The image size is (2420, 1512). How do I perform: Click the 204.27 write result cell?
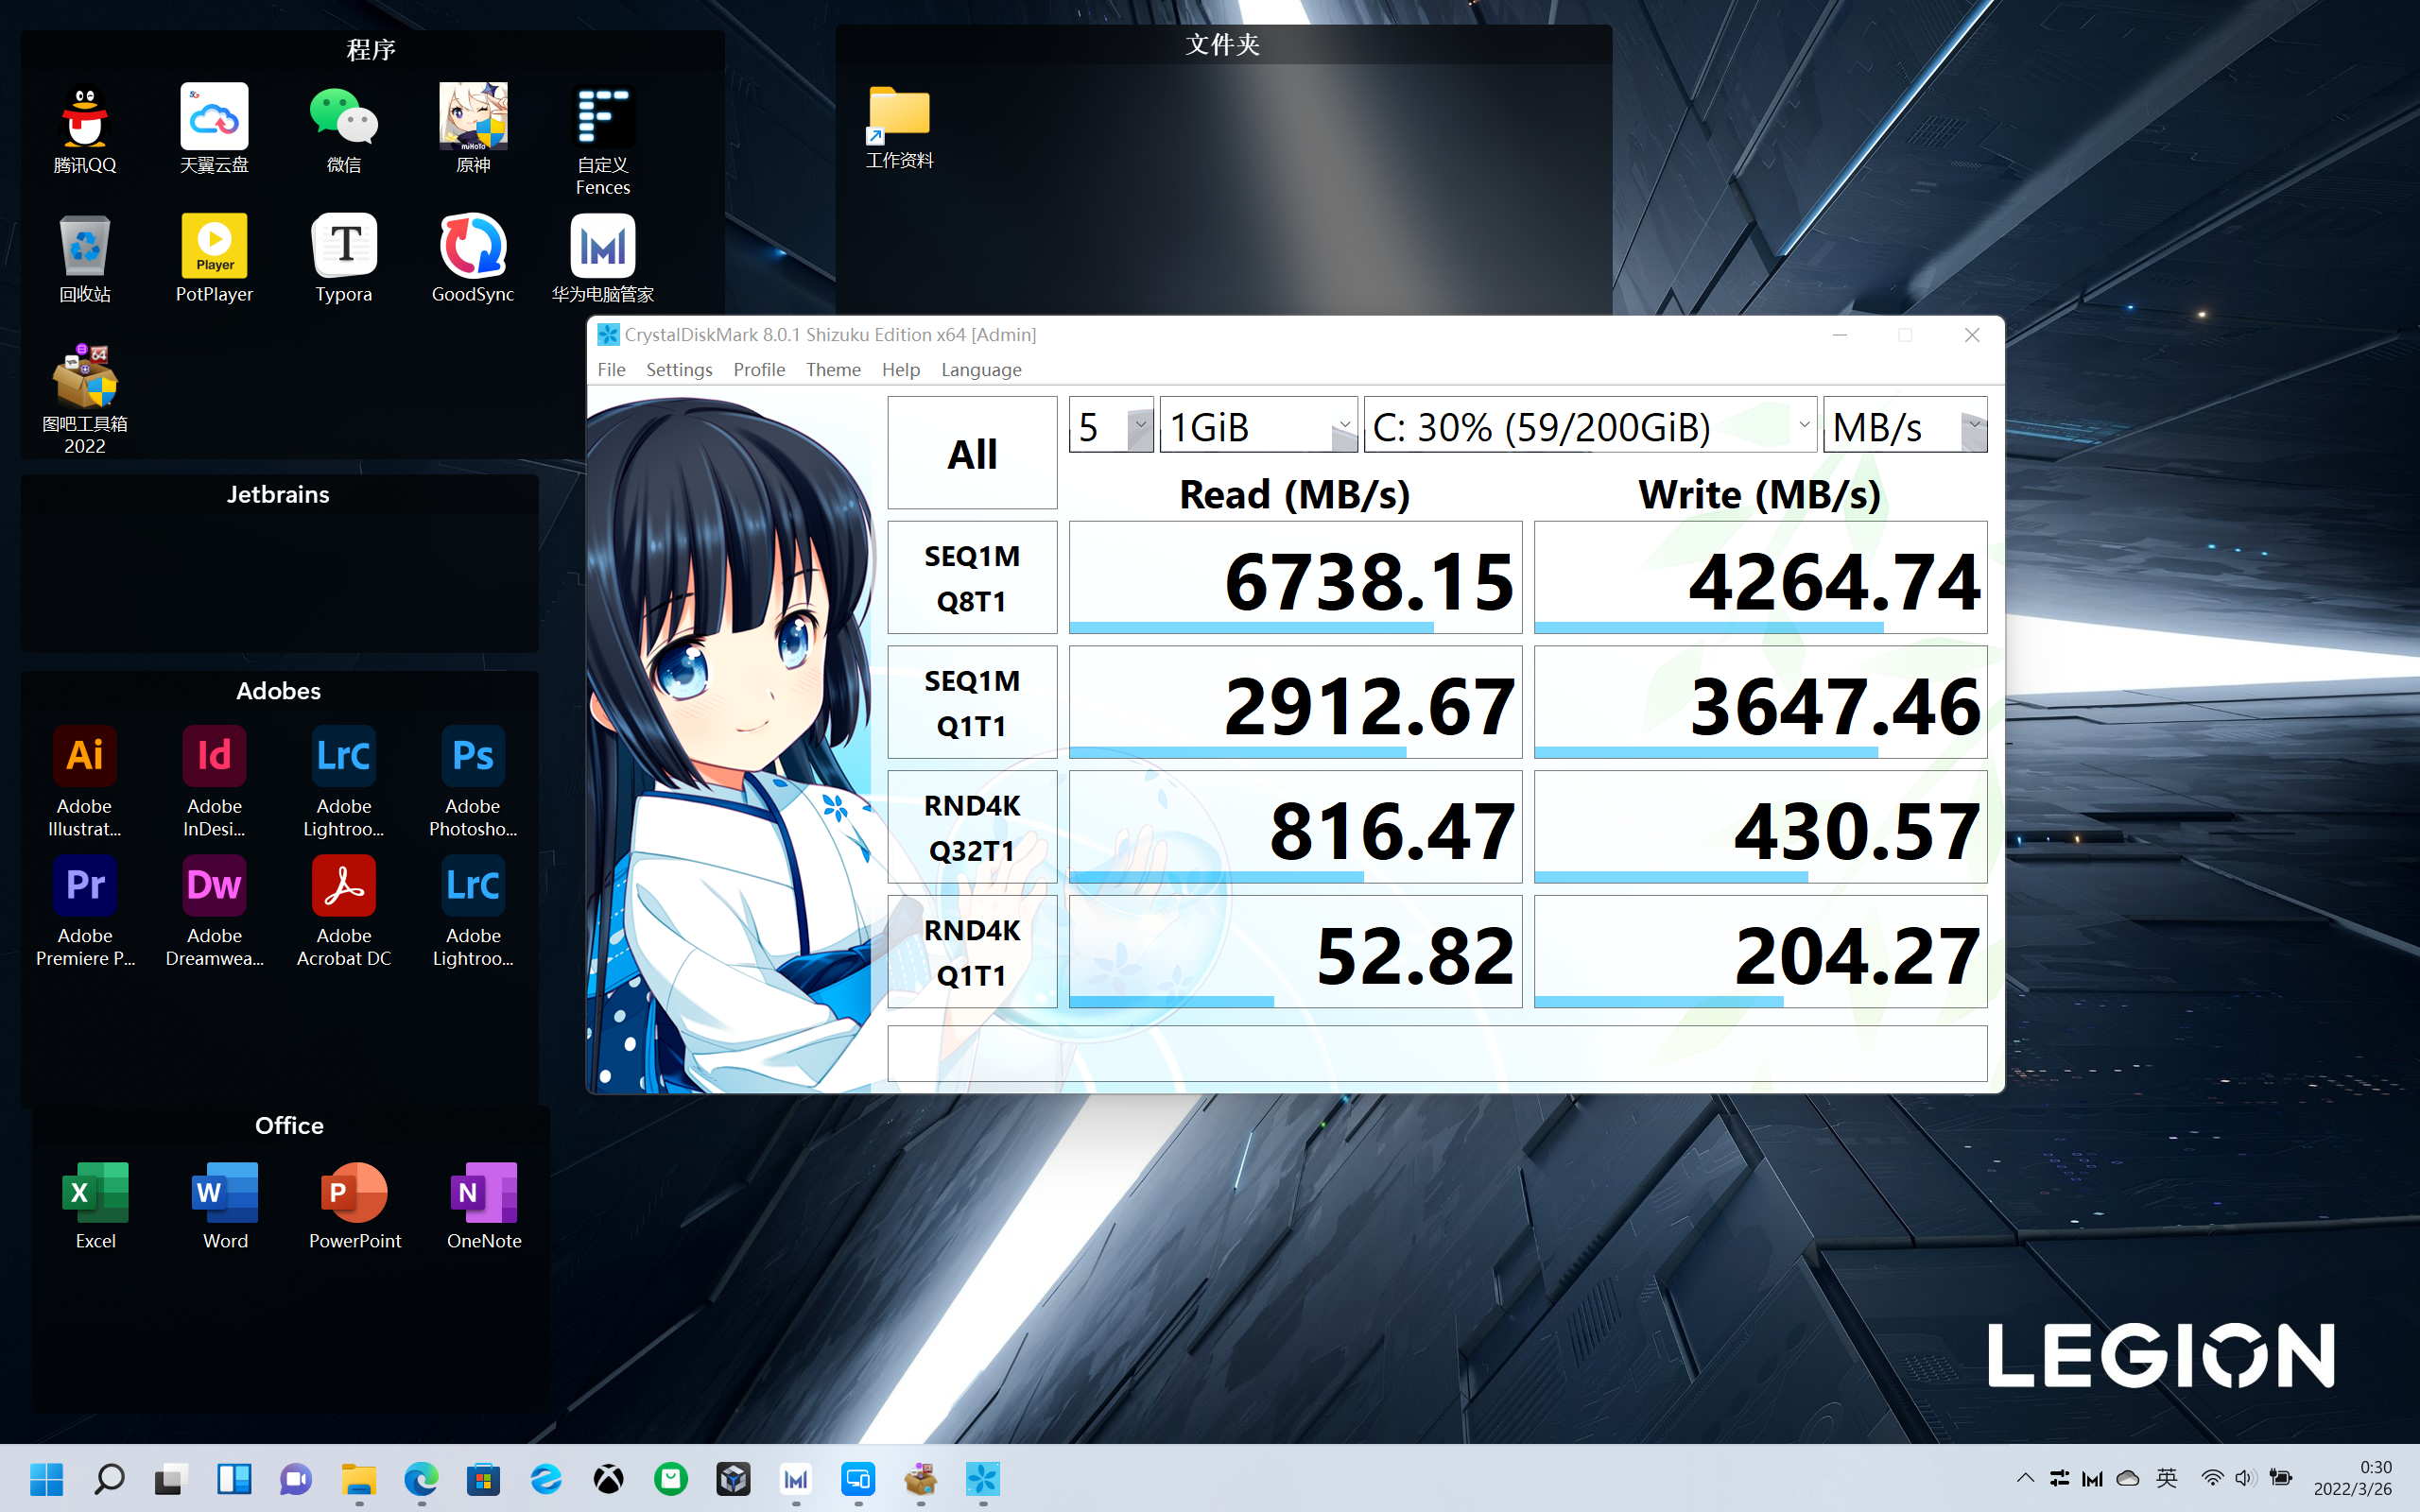pos(1760,952)
